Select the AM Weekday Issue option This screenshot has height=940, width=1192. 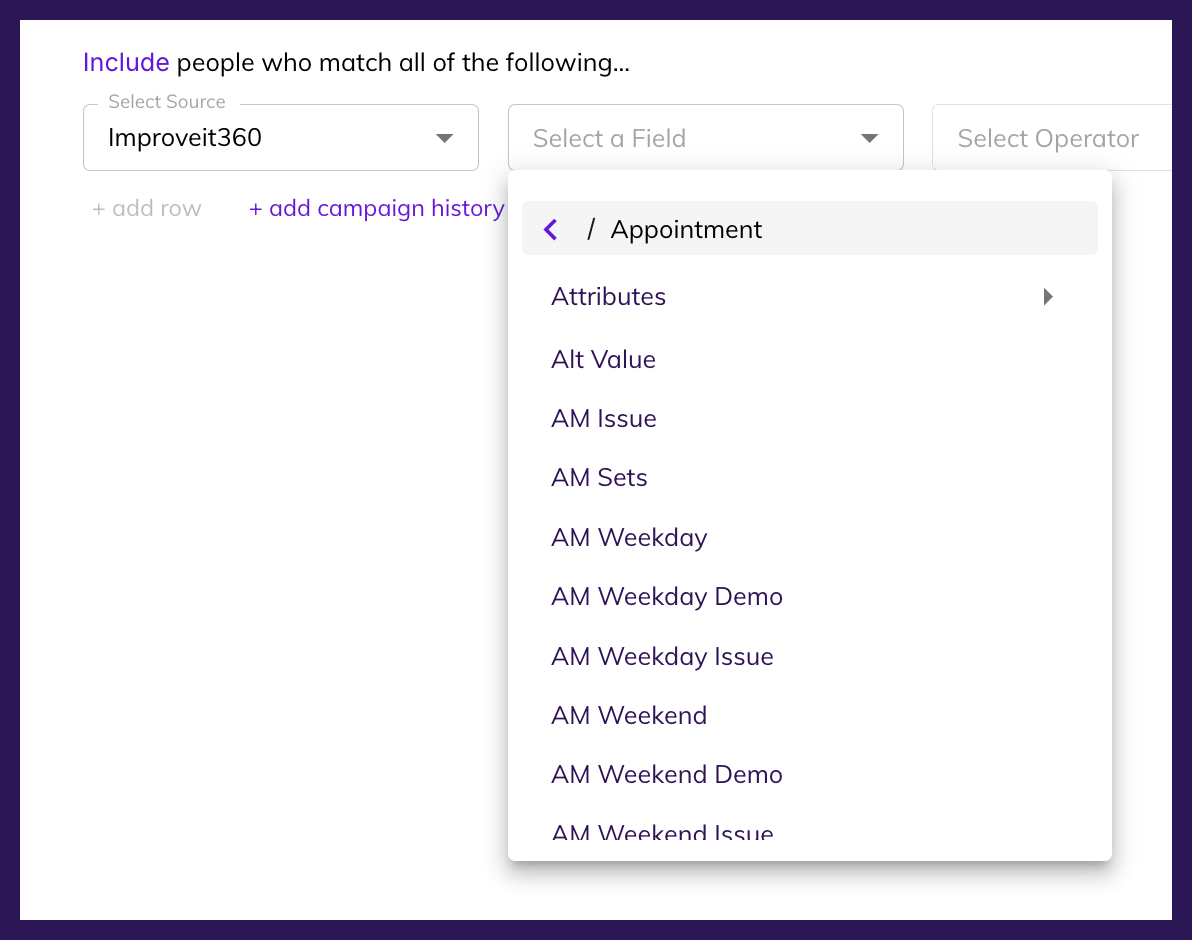(662, 656)
